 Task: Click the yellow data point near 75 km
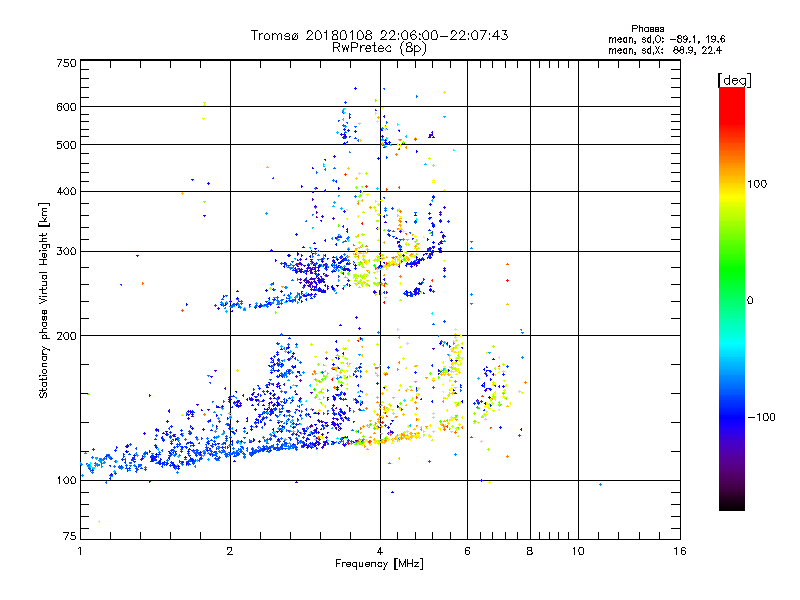point(99,521)
